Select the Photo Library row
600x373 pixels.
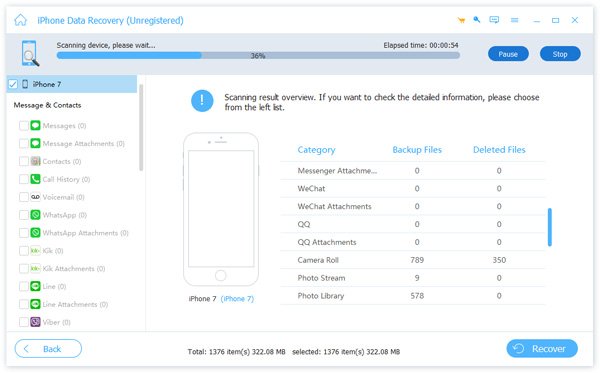pyautogui.click(x=412, y=296)
